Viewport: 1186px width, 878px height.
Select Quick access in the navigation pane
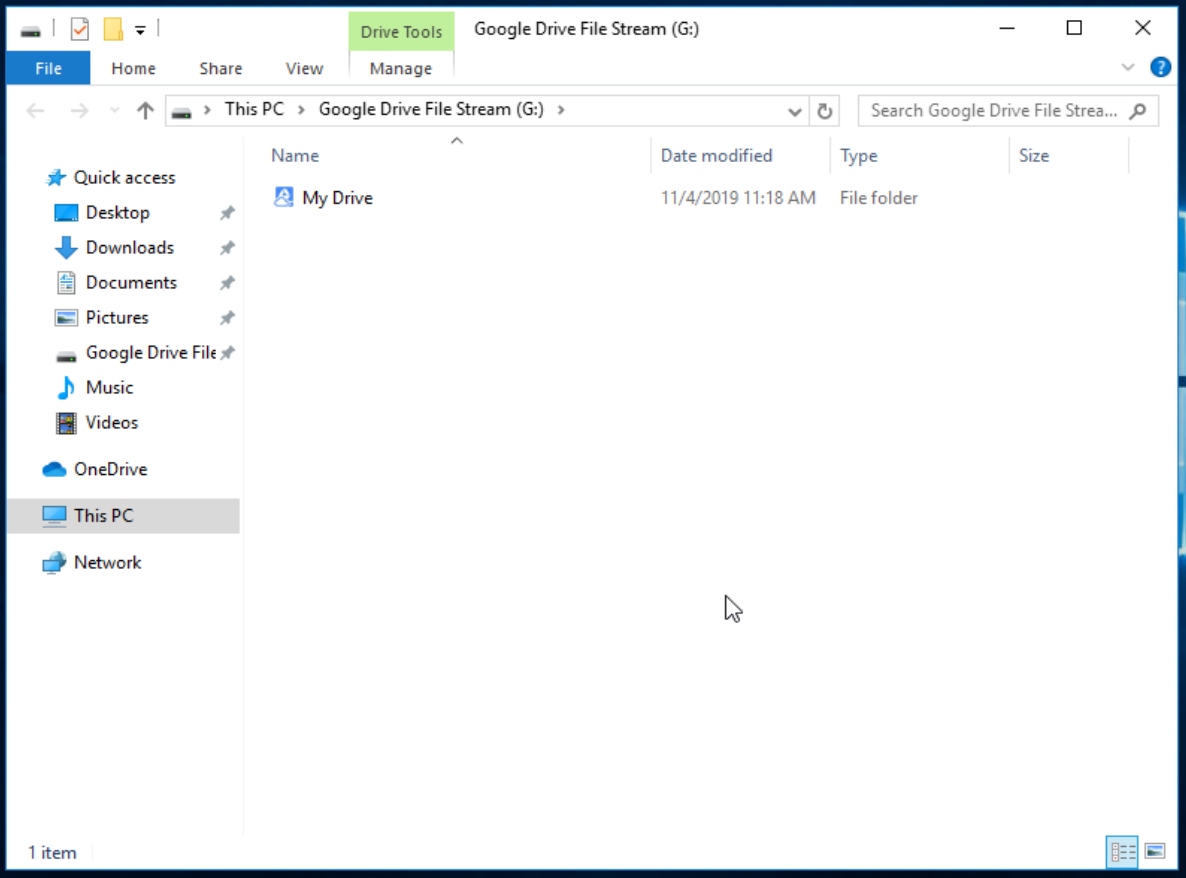tap(125, 178)
